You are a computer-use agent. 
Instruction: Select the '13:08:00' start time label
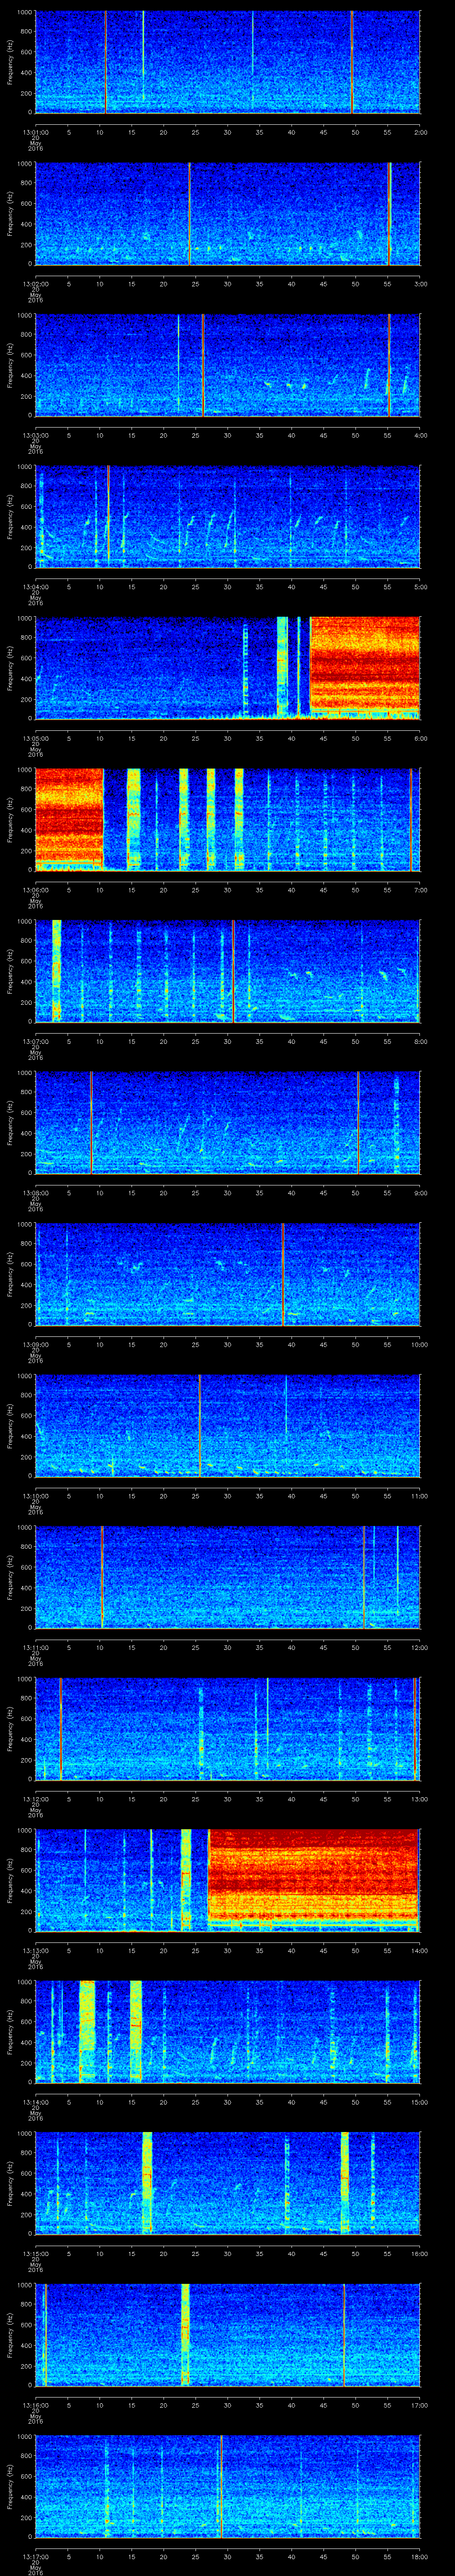35,1192
